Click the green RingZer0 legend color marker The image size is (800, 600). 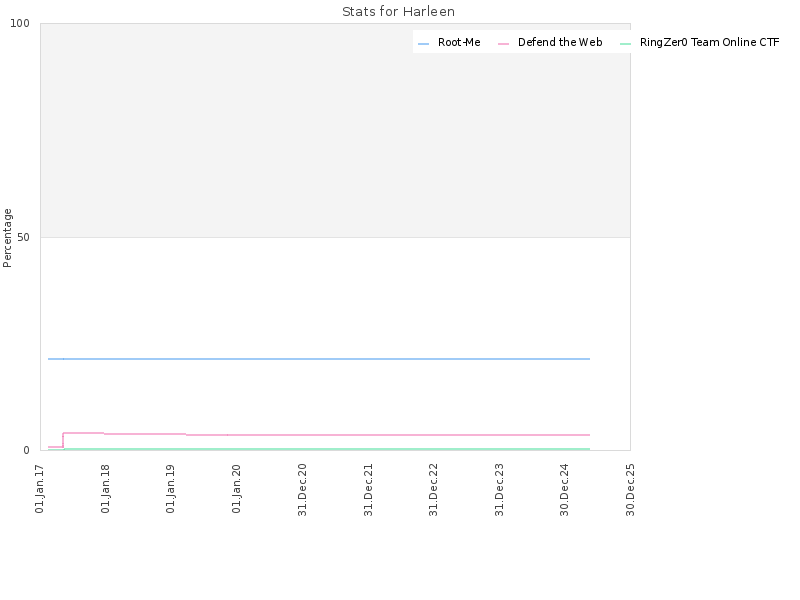point(626,44)
